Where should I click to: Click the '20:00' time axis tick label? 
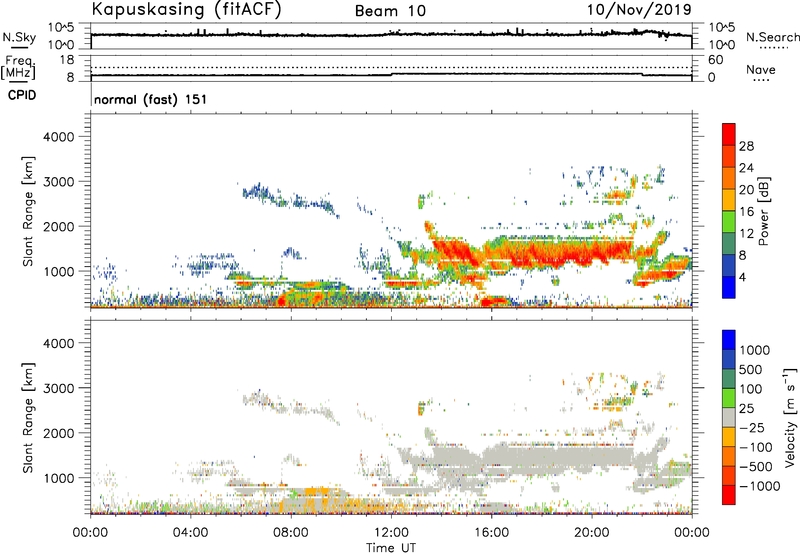point(591,533)
